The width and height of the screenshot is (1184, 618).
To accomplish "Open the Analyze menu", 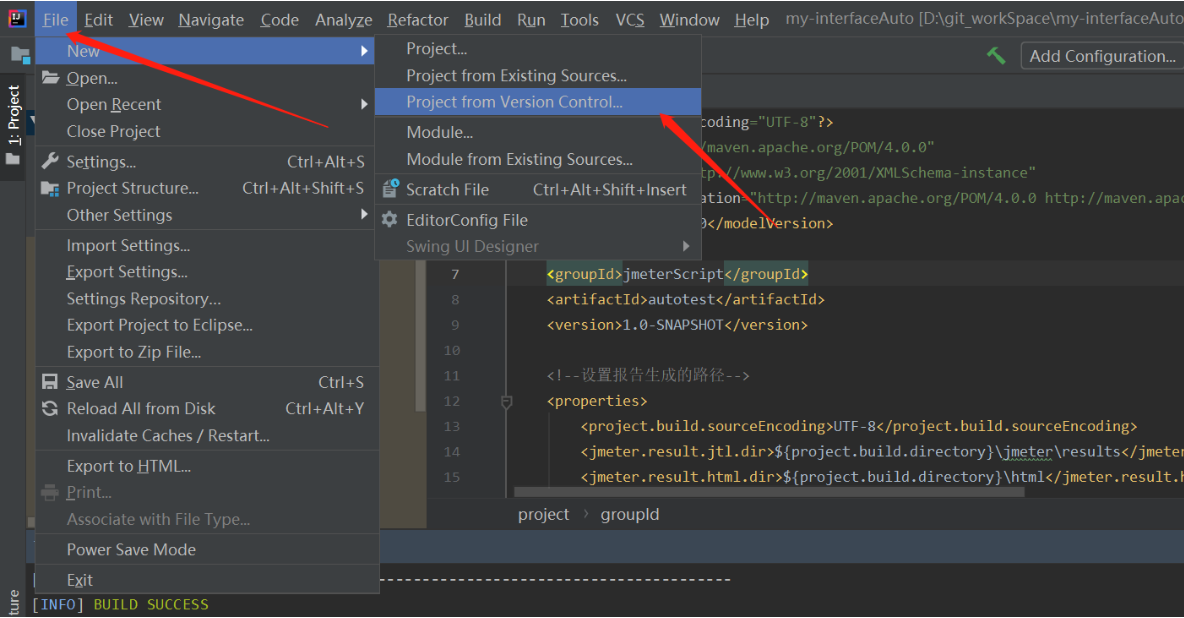I will click(344, 20).
